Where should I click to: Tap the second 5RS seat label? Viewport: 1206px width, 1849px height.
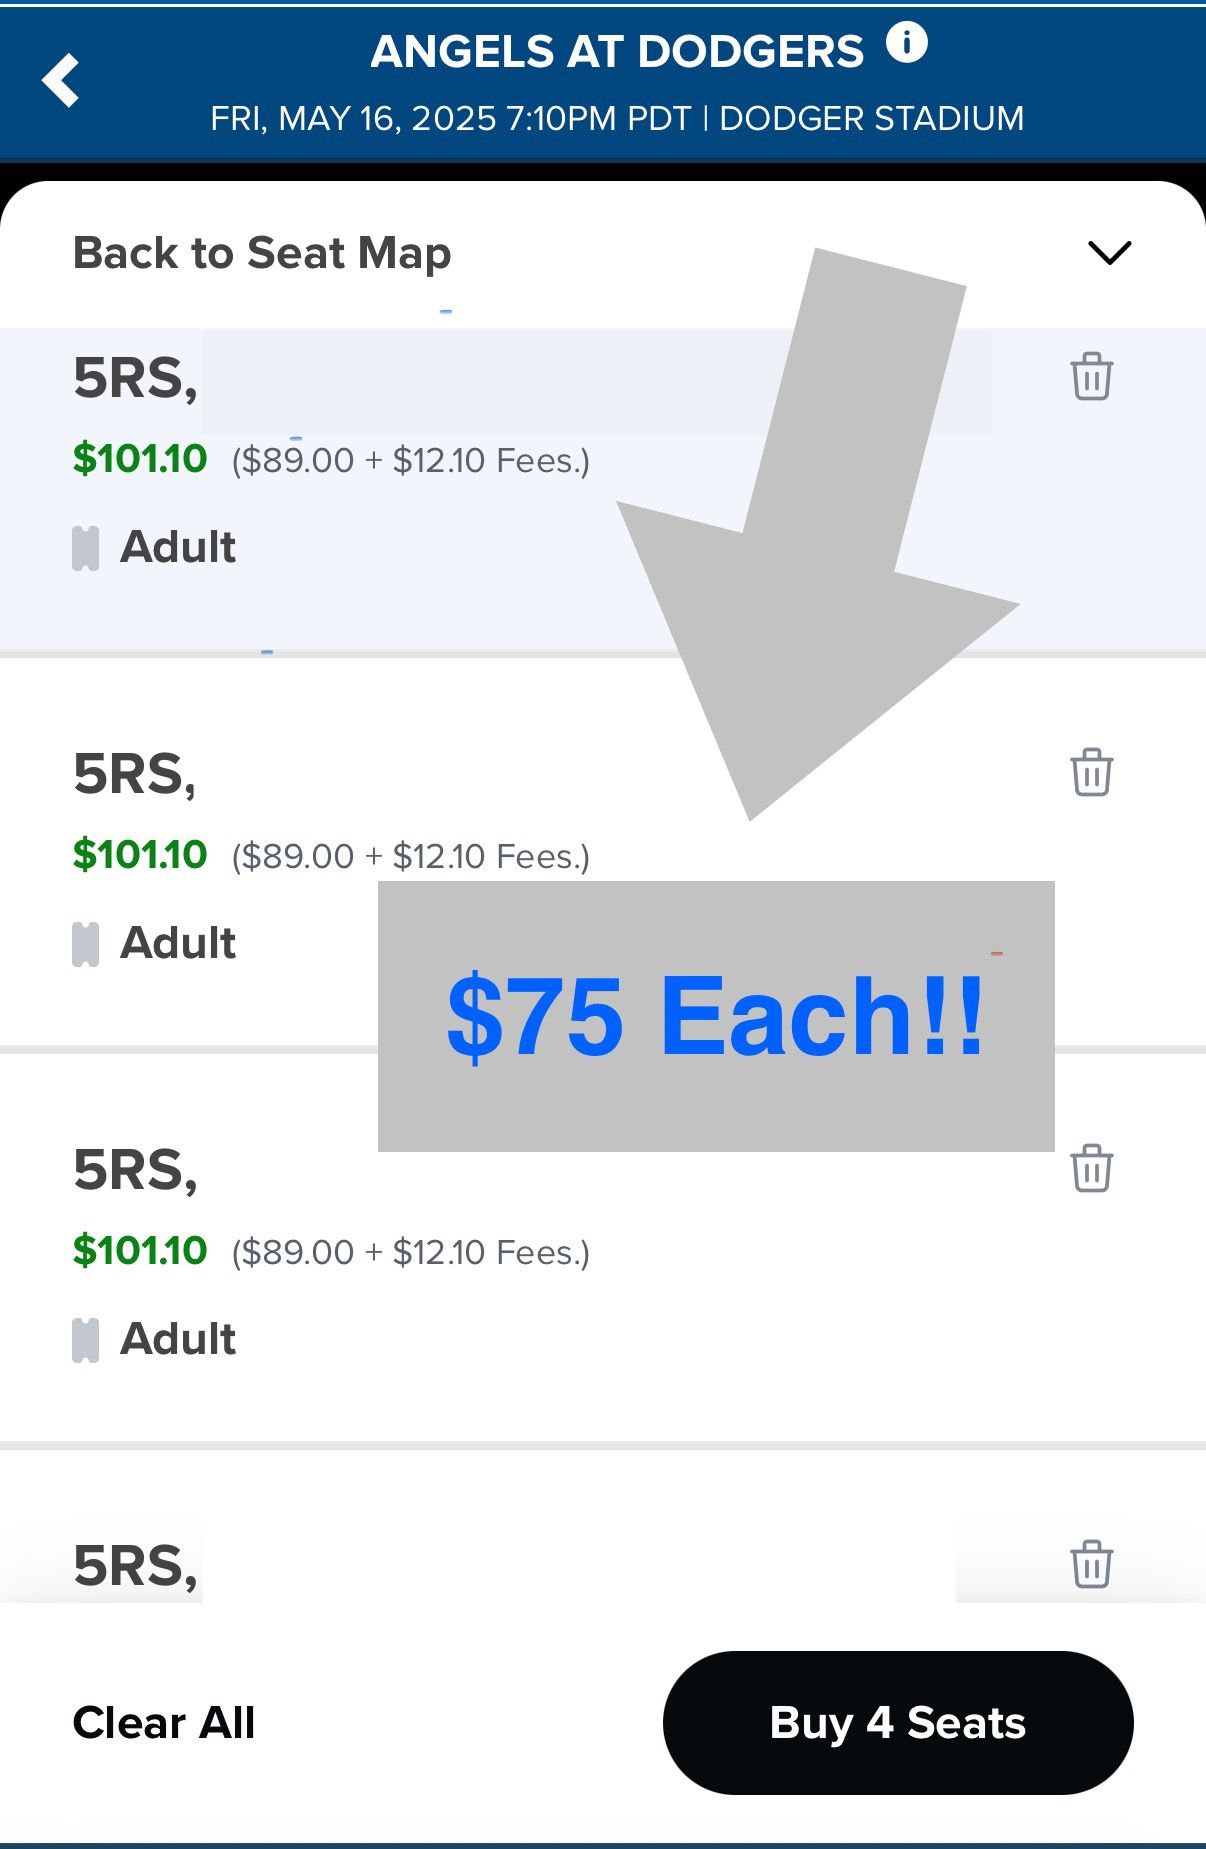(x=135, y=774)
